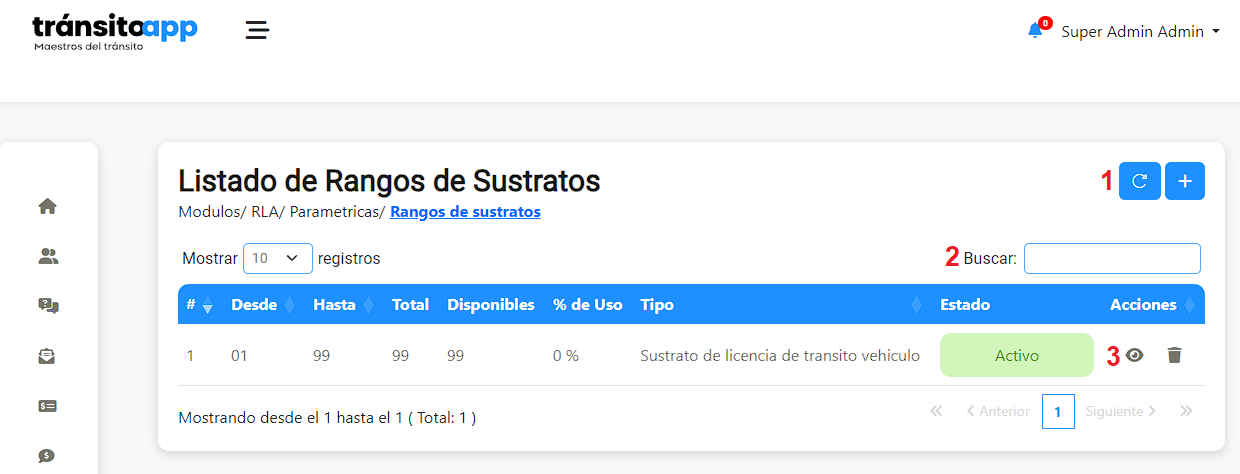This screenshot has width=1240, height=474.
Task: Open the Mostrar registros count dropdown
Action: tap(278, 258)
